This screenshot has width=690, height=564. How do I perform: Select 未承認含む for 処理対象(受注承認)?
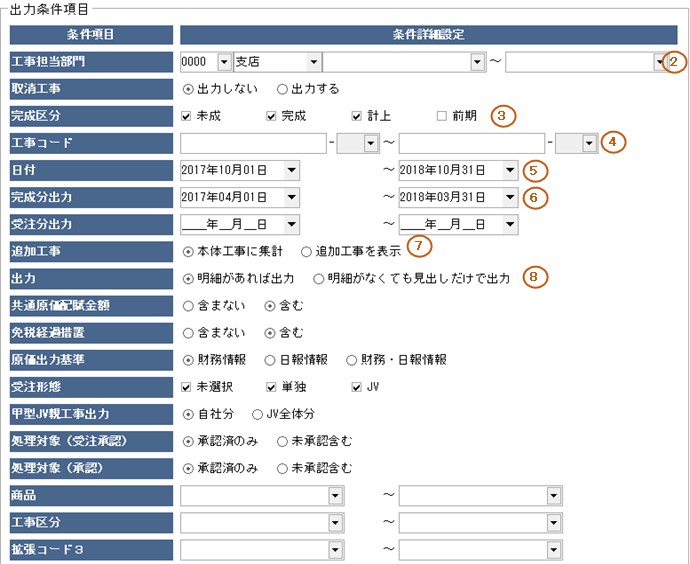click(283, 440)
